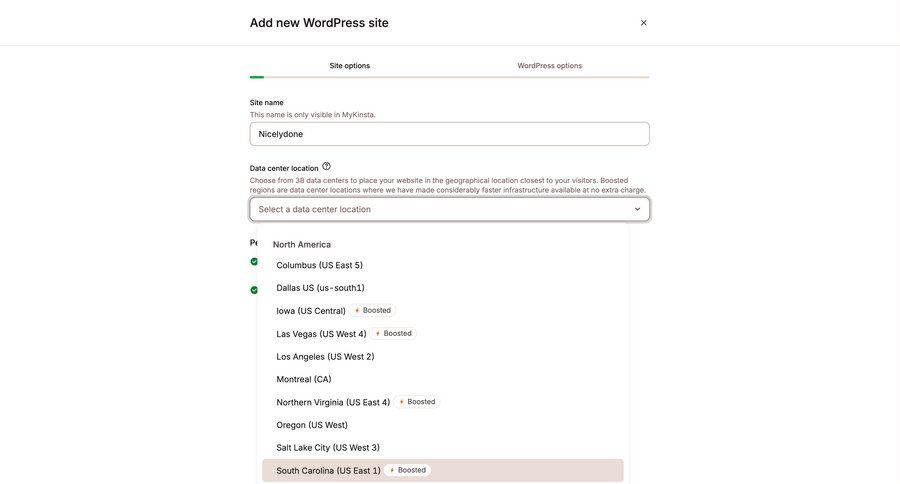Close the Add new WordPress site dialog
Viewport: 900px width, 484px height.
pyautogui.click(x=644, y=23)
